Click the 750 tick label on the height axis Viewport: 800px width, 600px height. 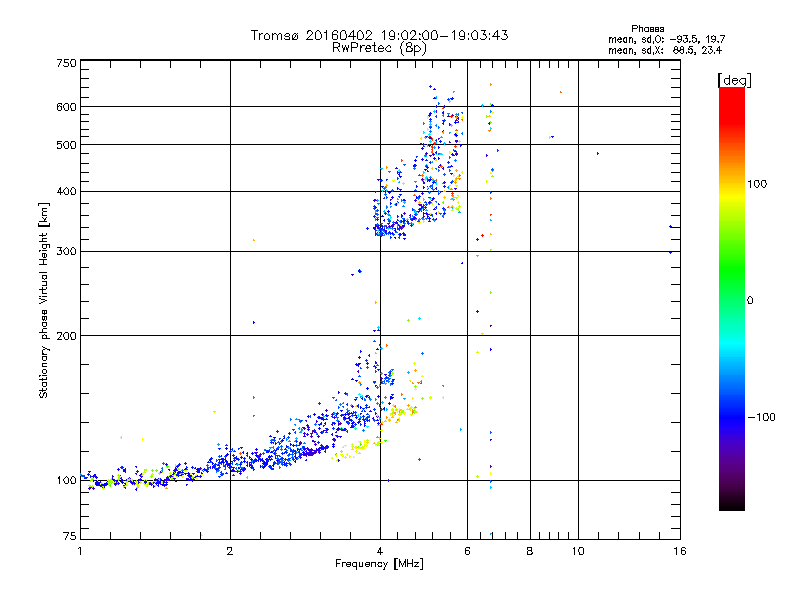coord(66,63)
